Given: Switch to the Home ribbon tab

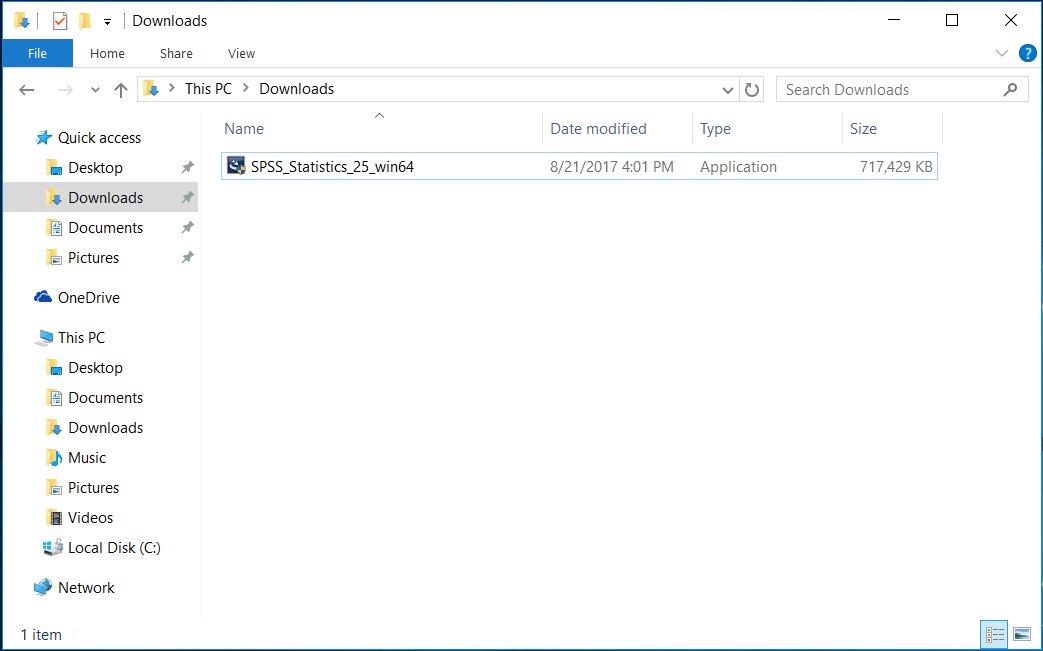Looking at the screenshot, I should coord(107,53).
